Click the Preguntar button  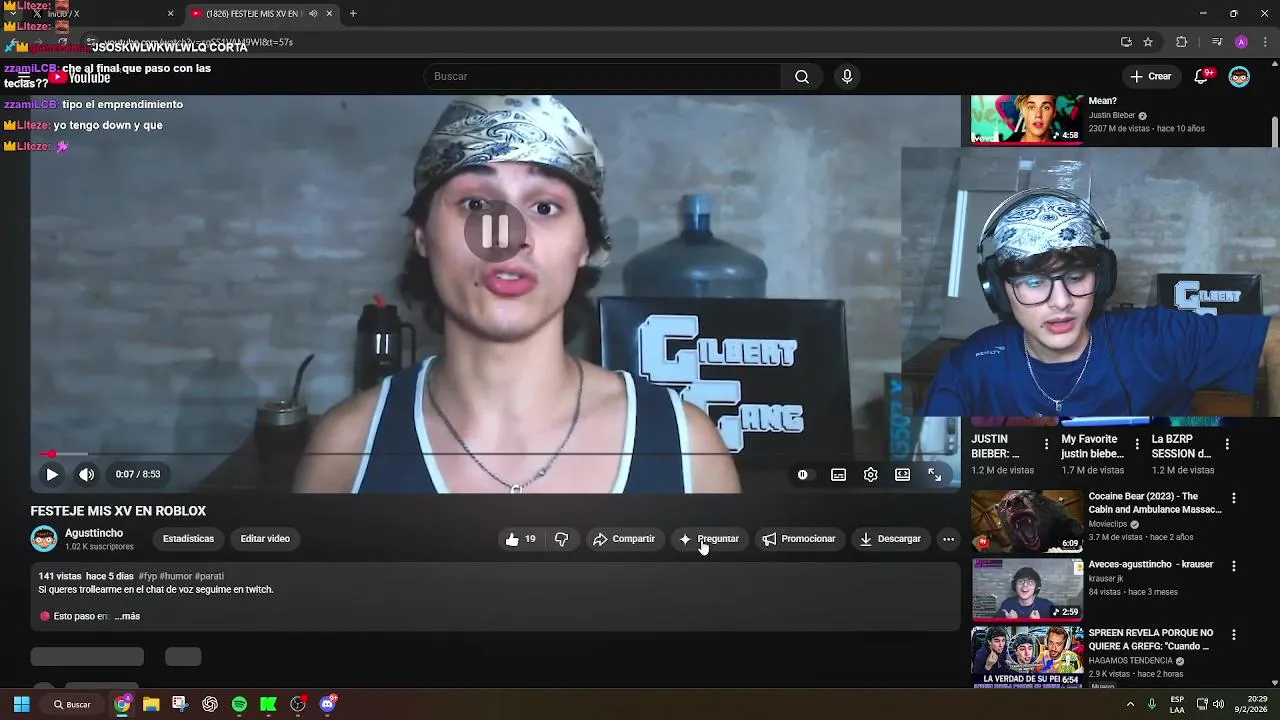709,539
